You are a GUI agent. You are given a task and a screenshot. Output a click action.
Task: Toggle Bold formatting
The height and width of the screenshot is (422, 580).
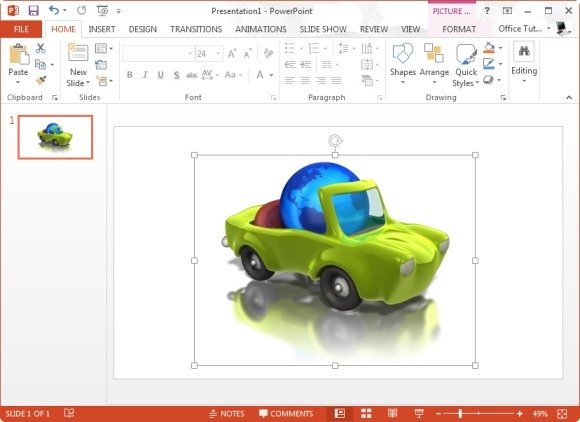point(129,75)
